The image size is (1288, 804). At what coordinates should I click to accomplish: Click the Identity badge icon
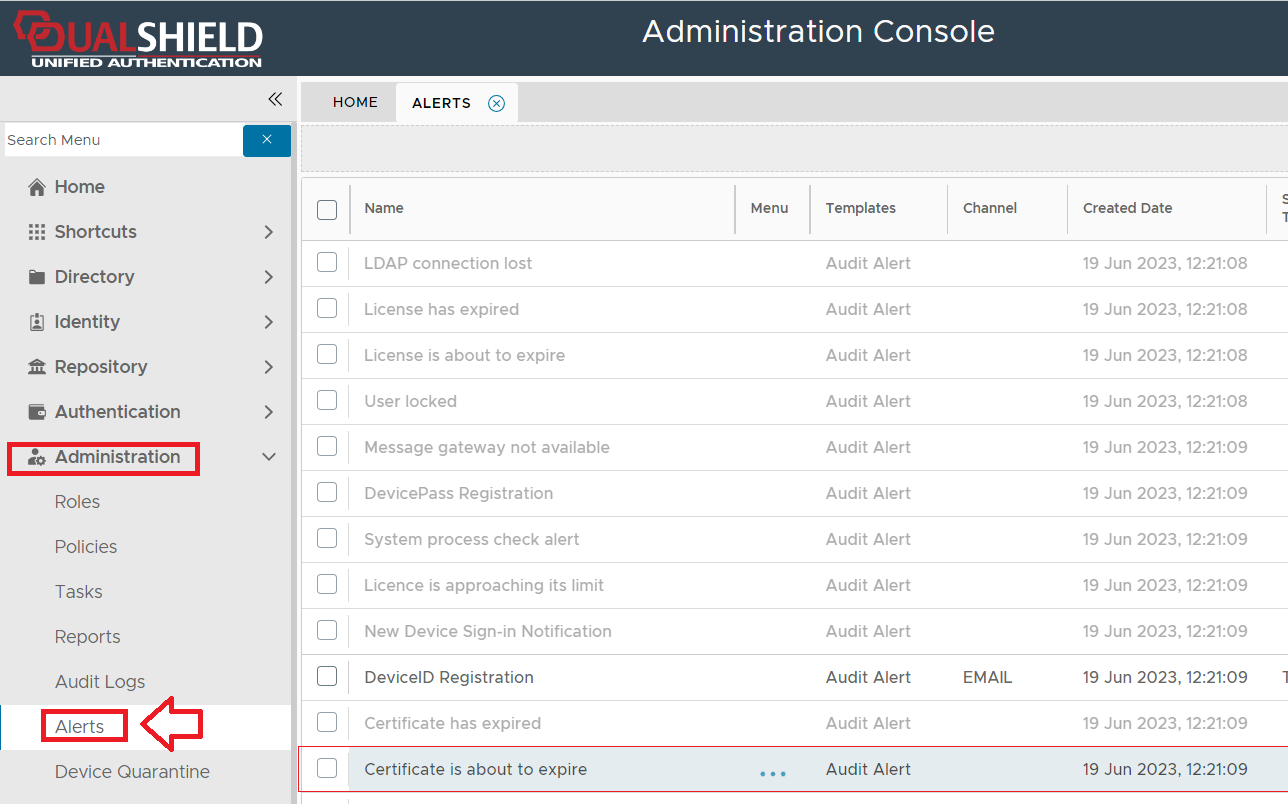37,322
